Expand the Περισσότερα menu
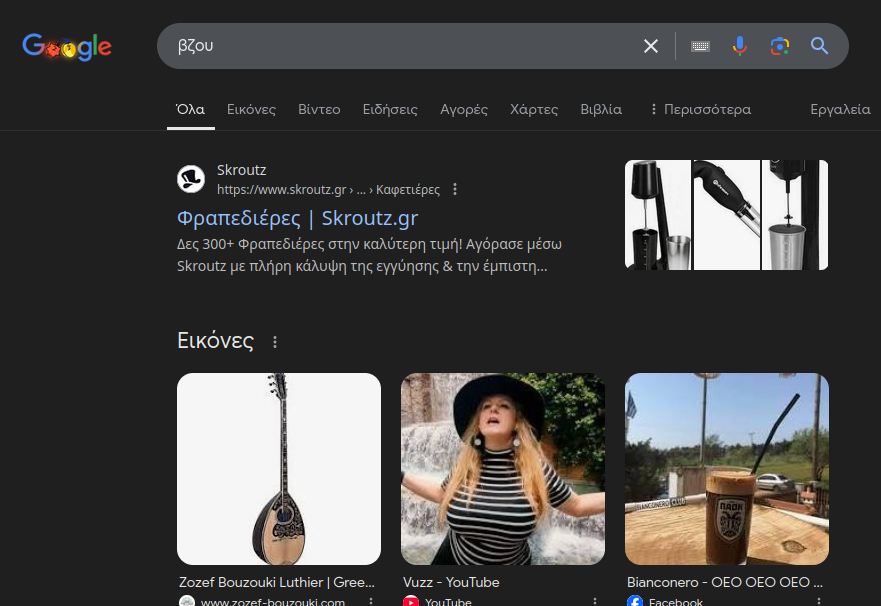 coord(700,110)
